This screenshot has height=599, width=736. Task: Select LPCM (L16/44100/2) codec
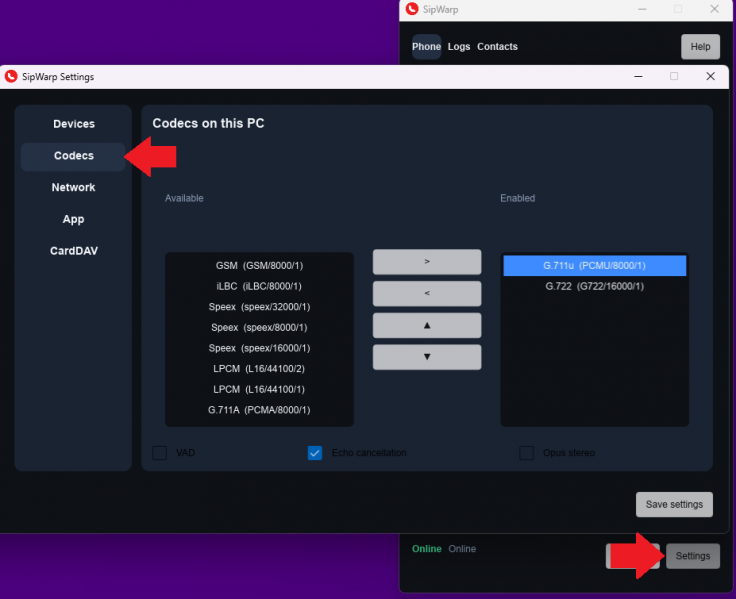pyautogui.click(x=259, y=369)
